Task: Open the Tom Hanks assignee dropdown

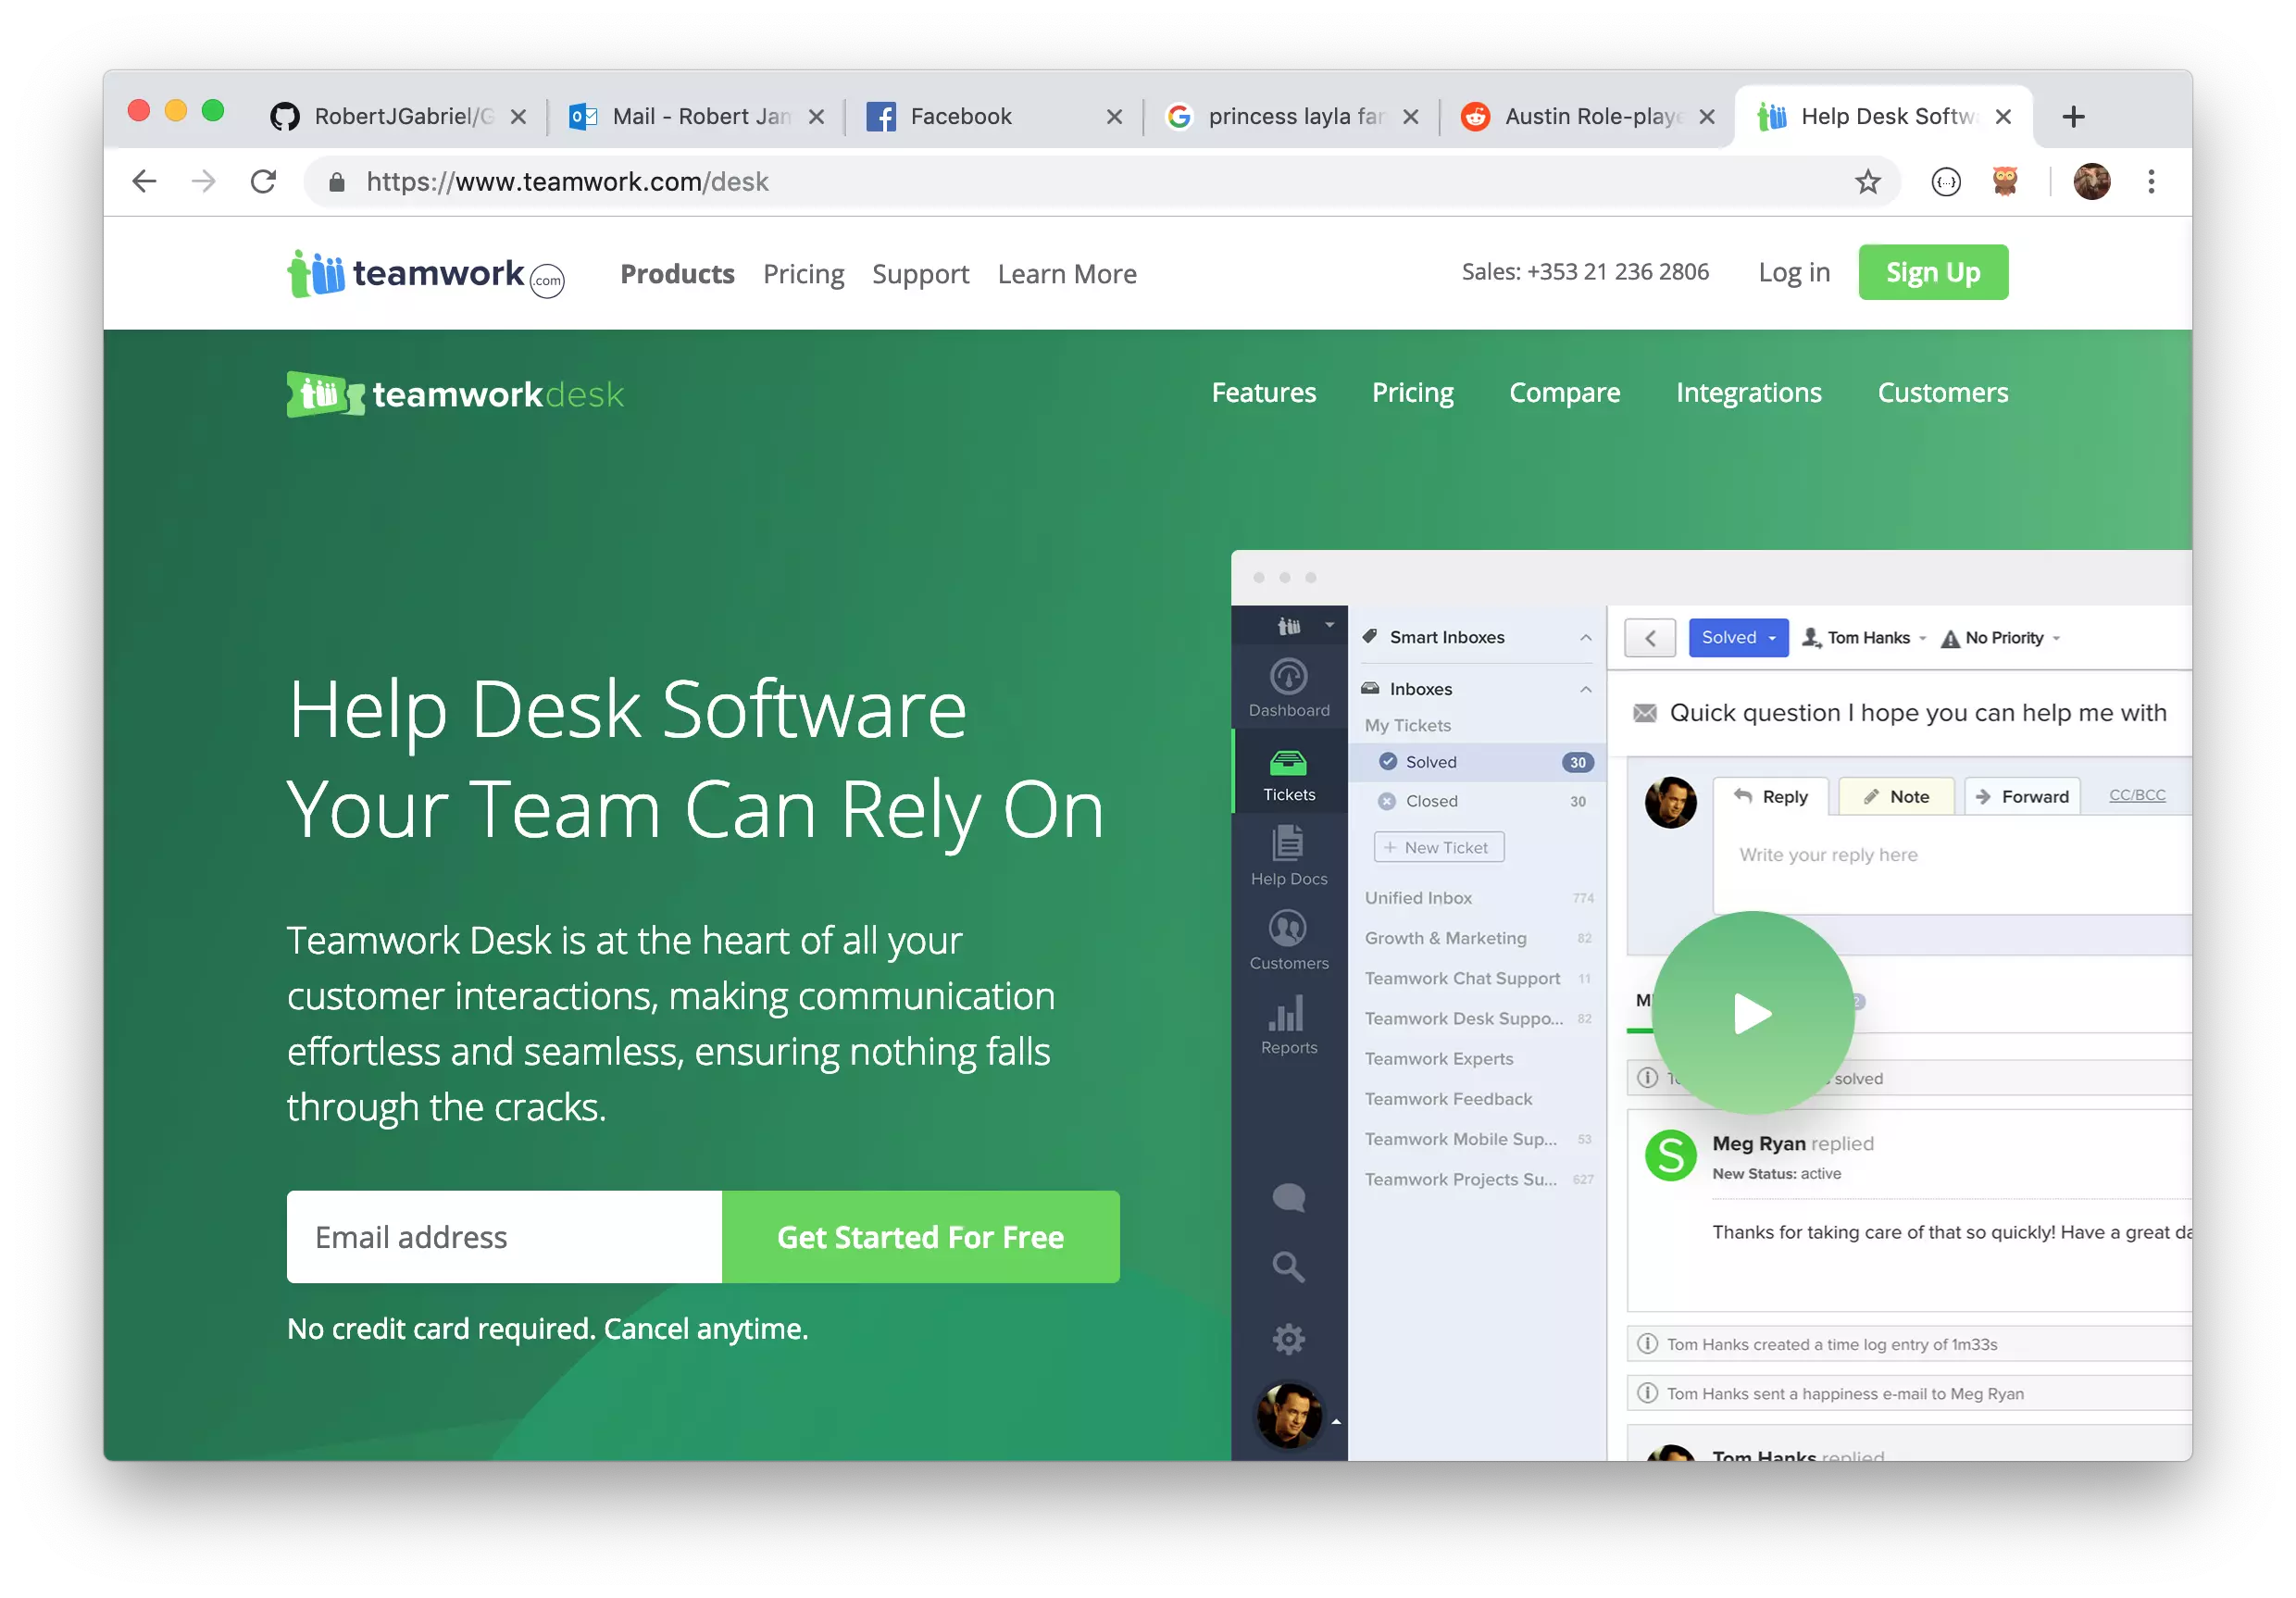Action: click(1863, 638)
